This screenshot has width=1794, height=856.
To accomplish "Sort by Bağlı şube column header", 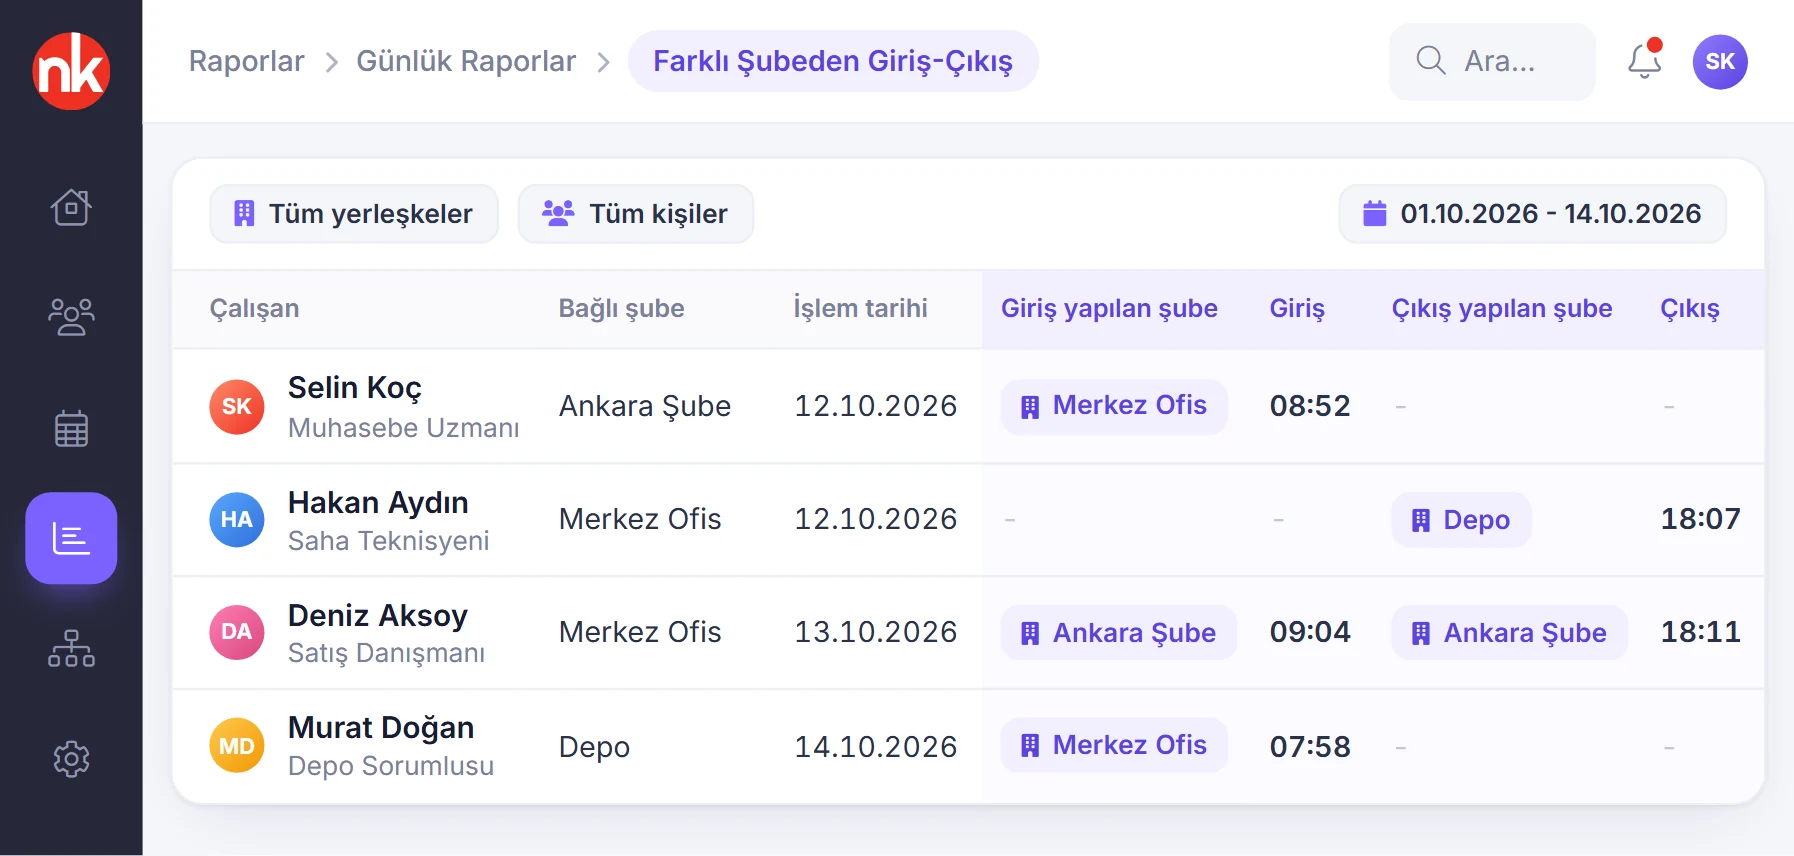I will point(621,308).
